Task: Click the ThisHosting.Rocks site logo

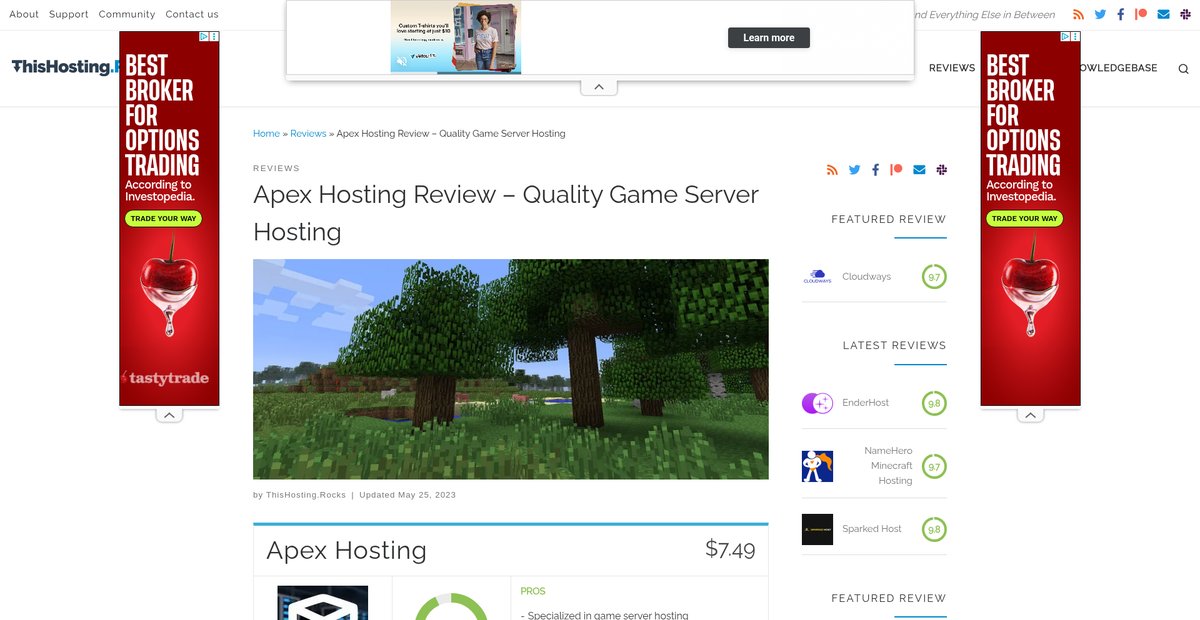Action: tap(65, 67)
